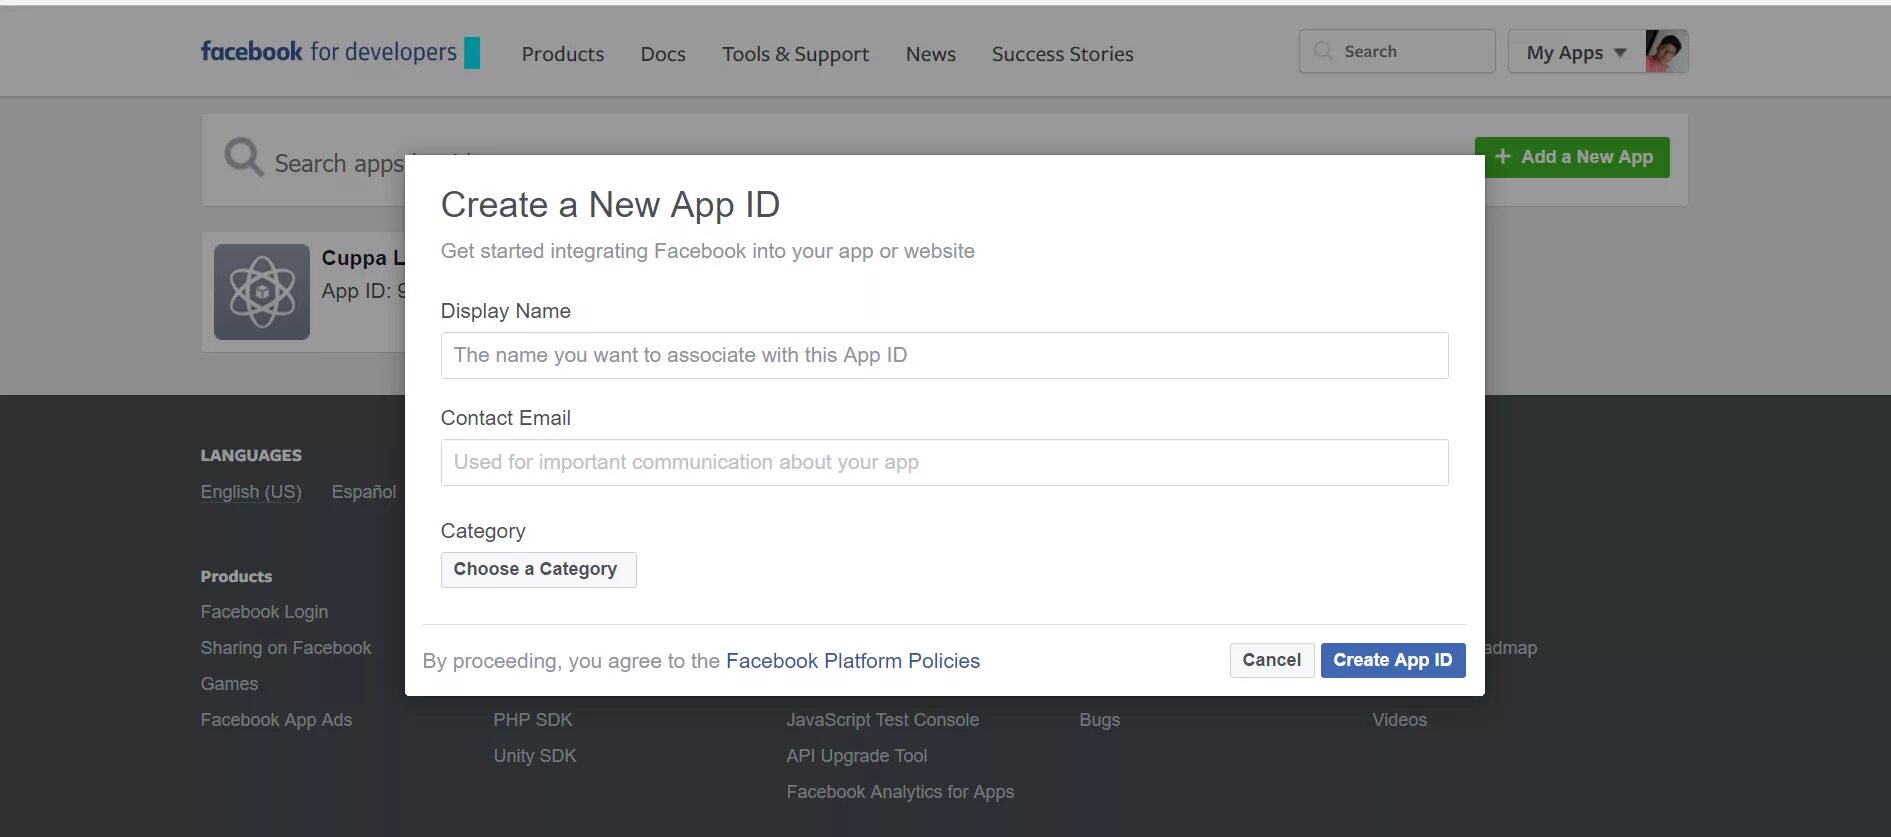Click the magnifier icon in Search apps bar
Screen dimensions: 1891x837
244,158
